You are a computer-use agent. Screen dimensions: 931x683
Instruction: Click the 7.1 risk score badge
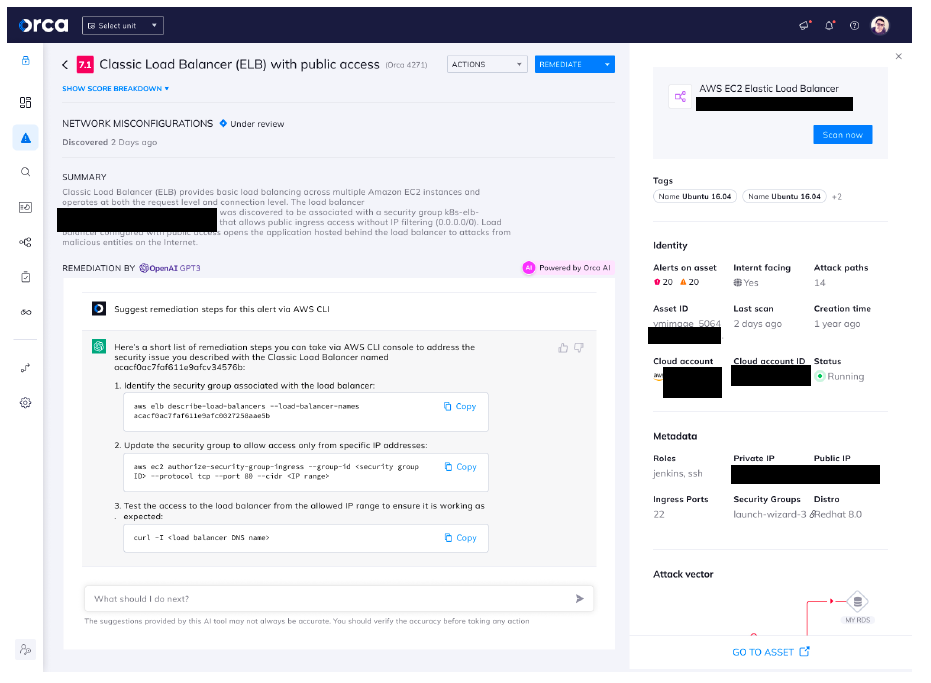point(86,64)
